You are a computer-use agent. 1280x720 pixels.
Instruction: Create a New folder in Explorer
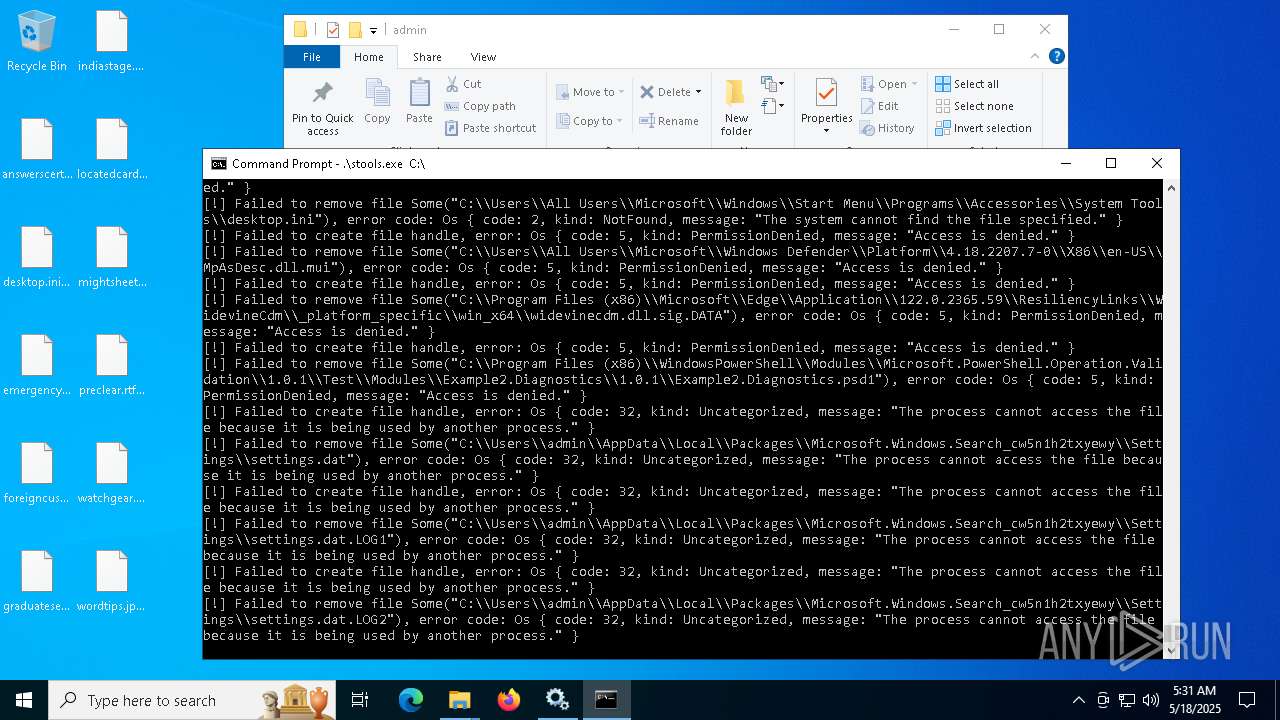click(x=736, y=108)
